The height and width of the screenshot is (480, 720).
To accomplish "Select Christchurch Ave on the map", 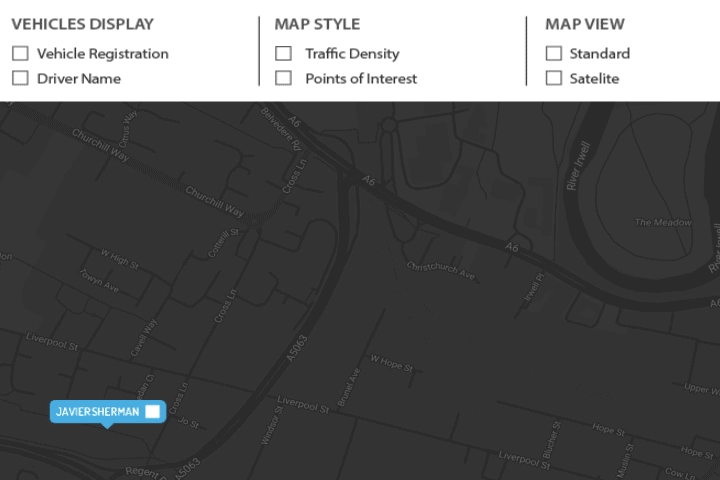I will coord(440,270).
